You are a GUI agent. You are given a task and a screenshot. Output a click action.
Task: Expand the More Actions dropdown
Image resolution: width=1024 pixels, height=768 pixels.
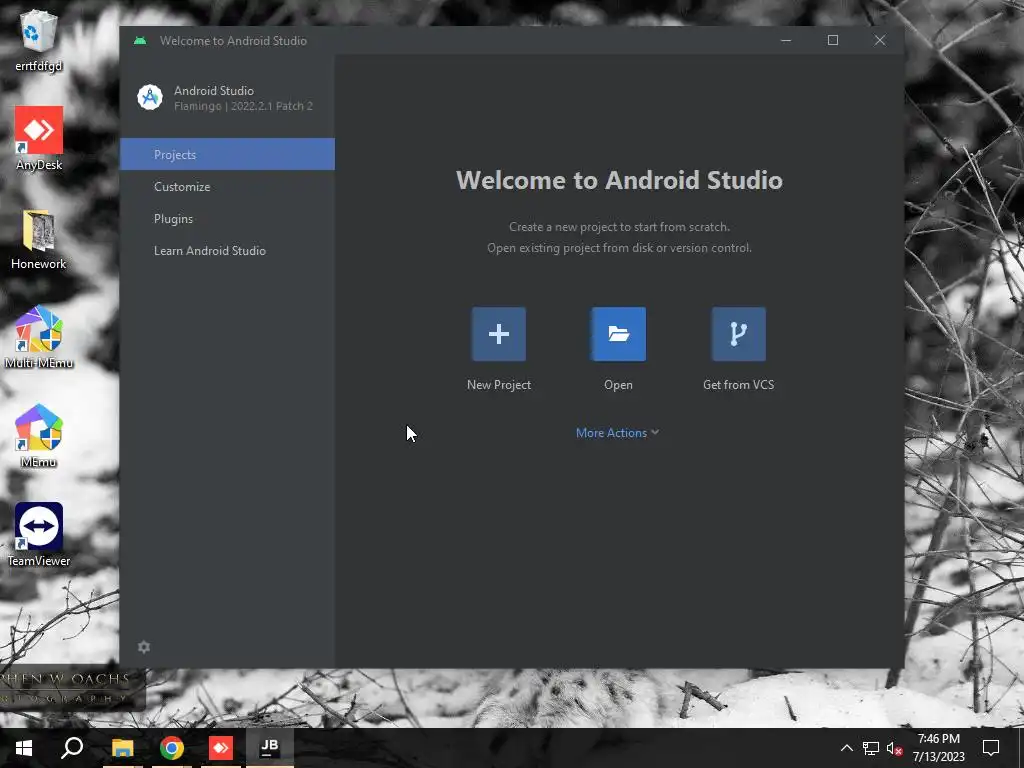(x=617, y=432)
